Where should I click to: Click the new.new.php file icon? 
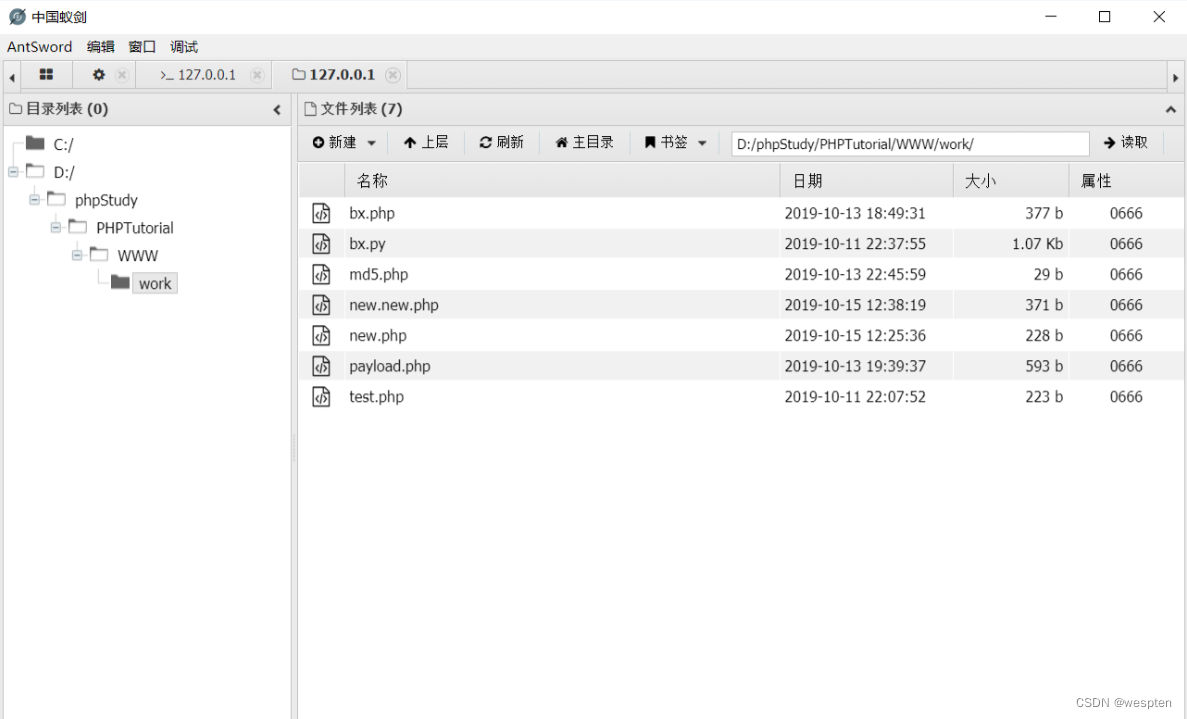point(321,305)
